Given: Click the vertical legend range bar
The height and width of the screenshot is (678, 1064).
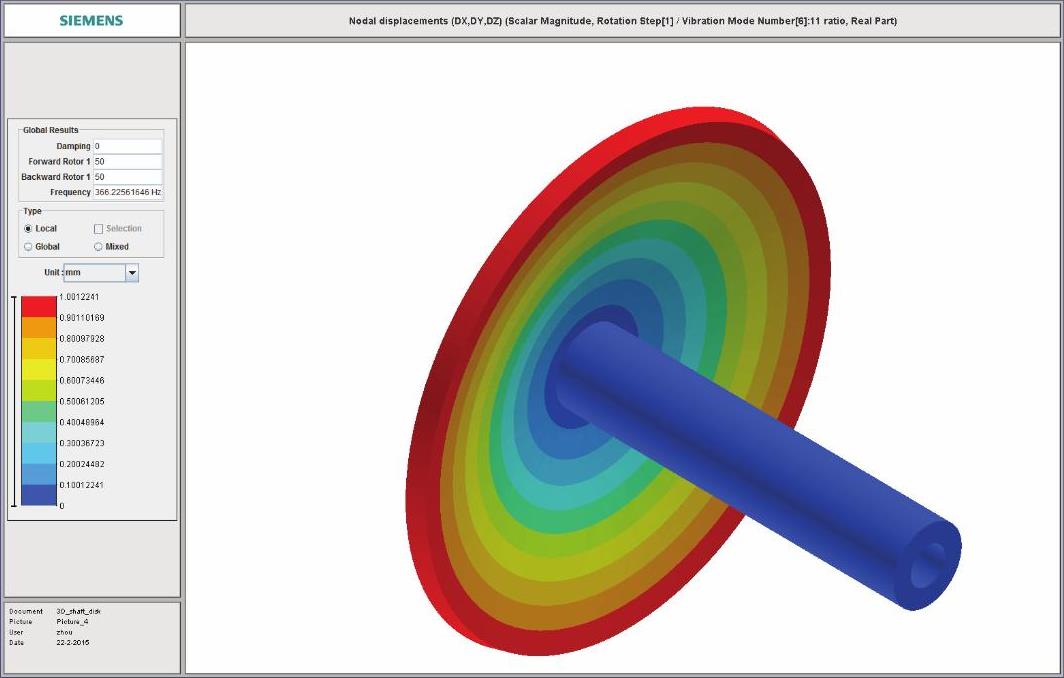Looking at the screenshot, I should pos(13,401).
